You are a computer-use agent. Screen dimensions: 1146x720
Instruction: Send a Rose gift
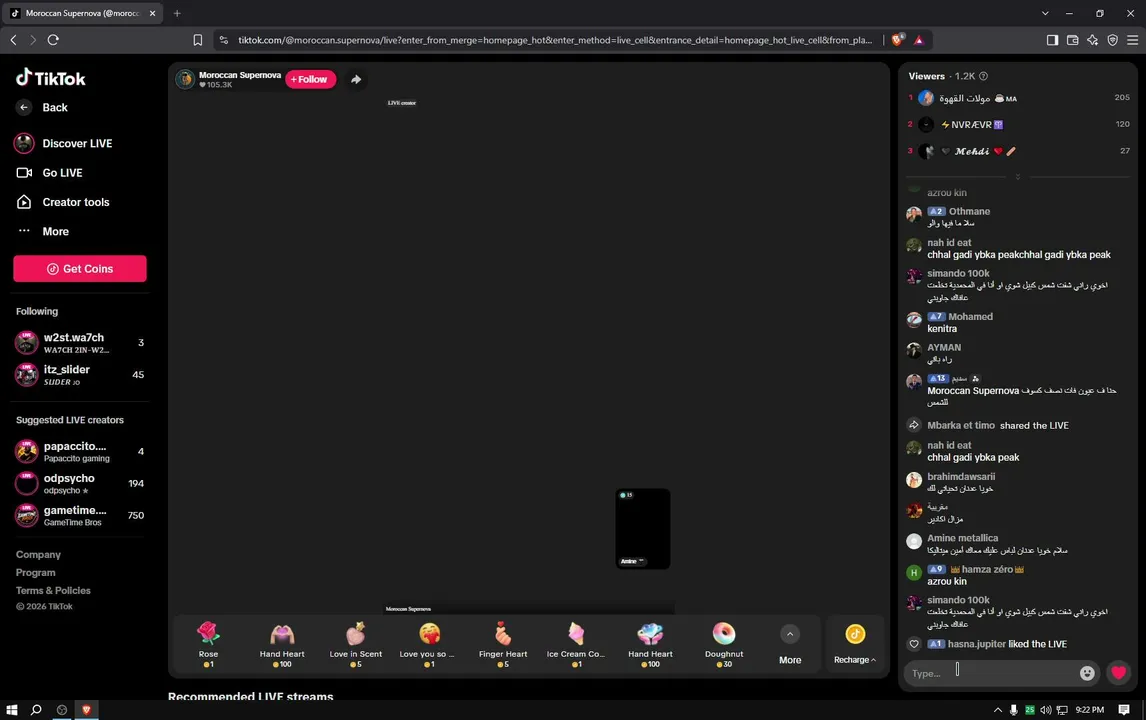(x=208, y=643)
